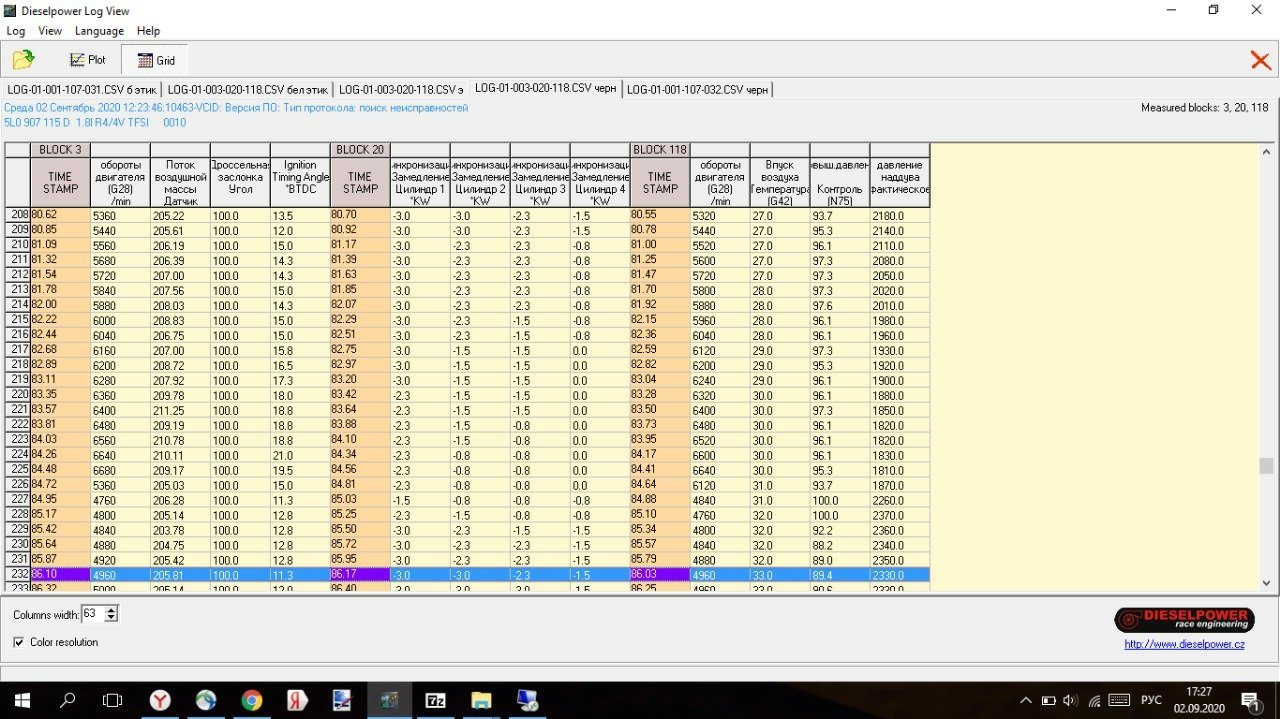Click the boost pressure cell 2370.0
Screen dimensions: 1280x719
pos(900,515)
